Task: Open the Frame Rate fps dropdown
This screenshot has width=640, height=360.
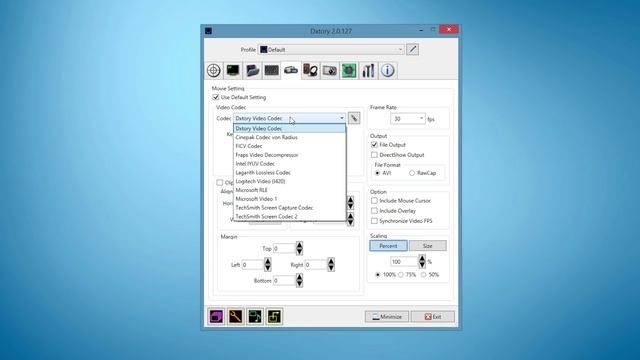Action: click(408, 118)
